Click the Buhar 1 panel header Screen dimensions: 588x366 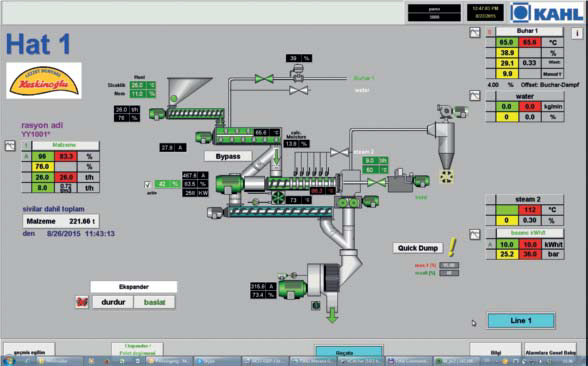point(529,32)
